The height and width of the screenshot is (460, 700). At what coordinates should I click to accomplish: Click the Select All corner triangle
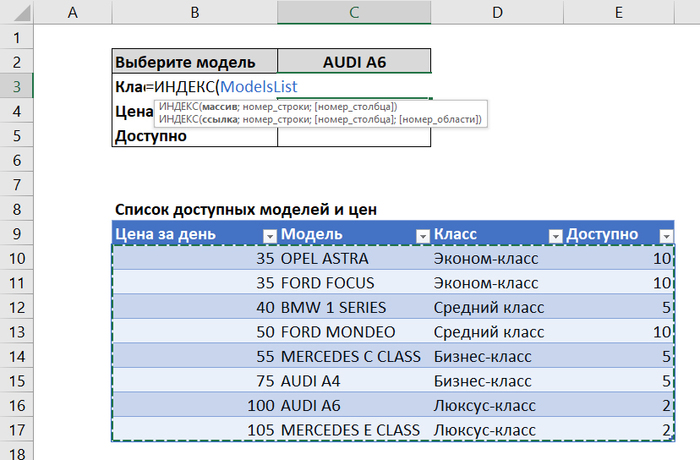pos(21,13)
